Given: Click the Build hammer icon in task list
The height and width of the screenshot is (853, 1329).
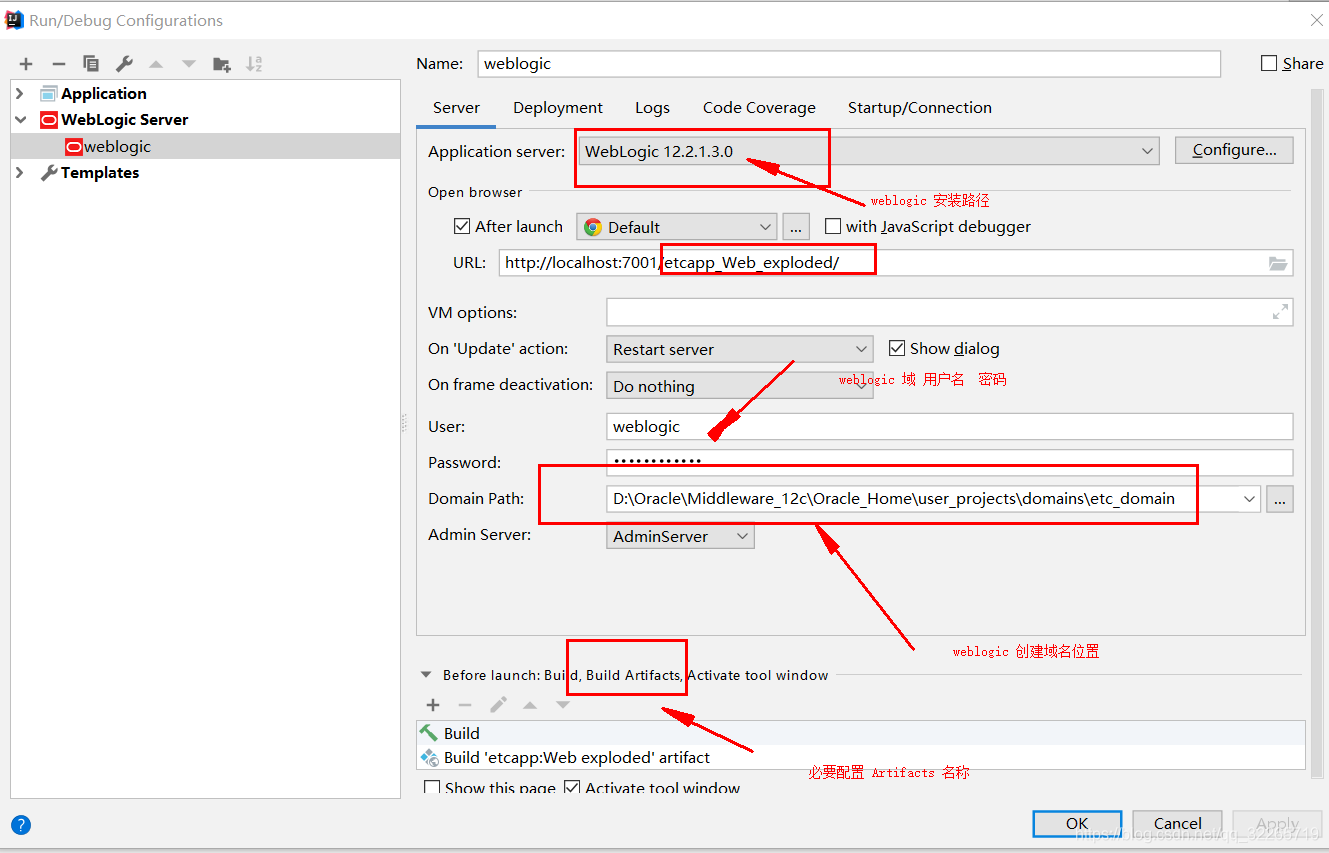Looking at the screenshot, I should pyautogui.click(x=429, y=733).
